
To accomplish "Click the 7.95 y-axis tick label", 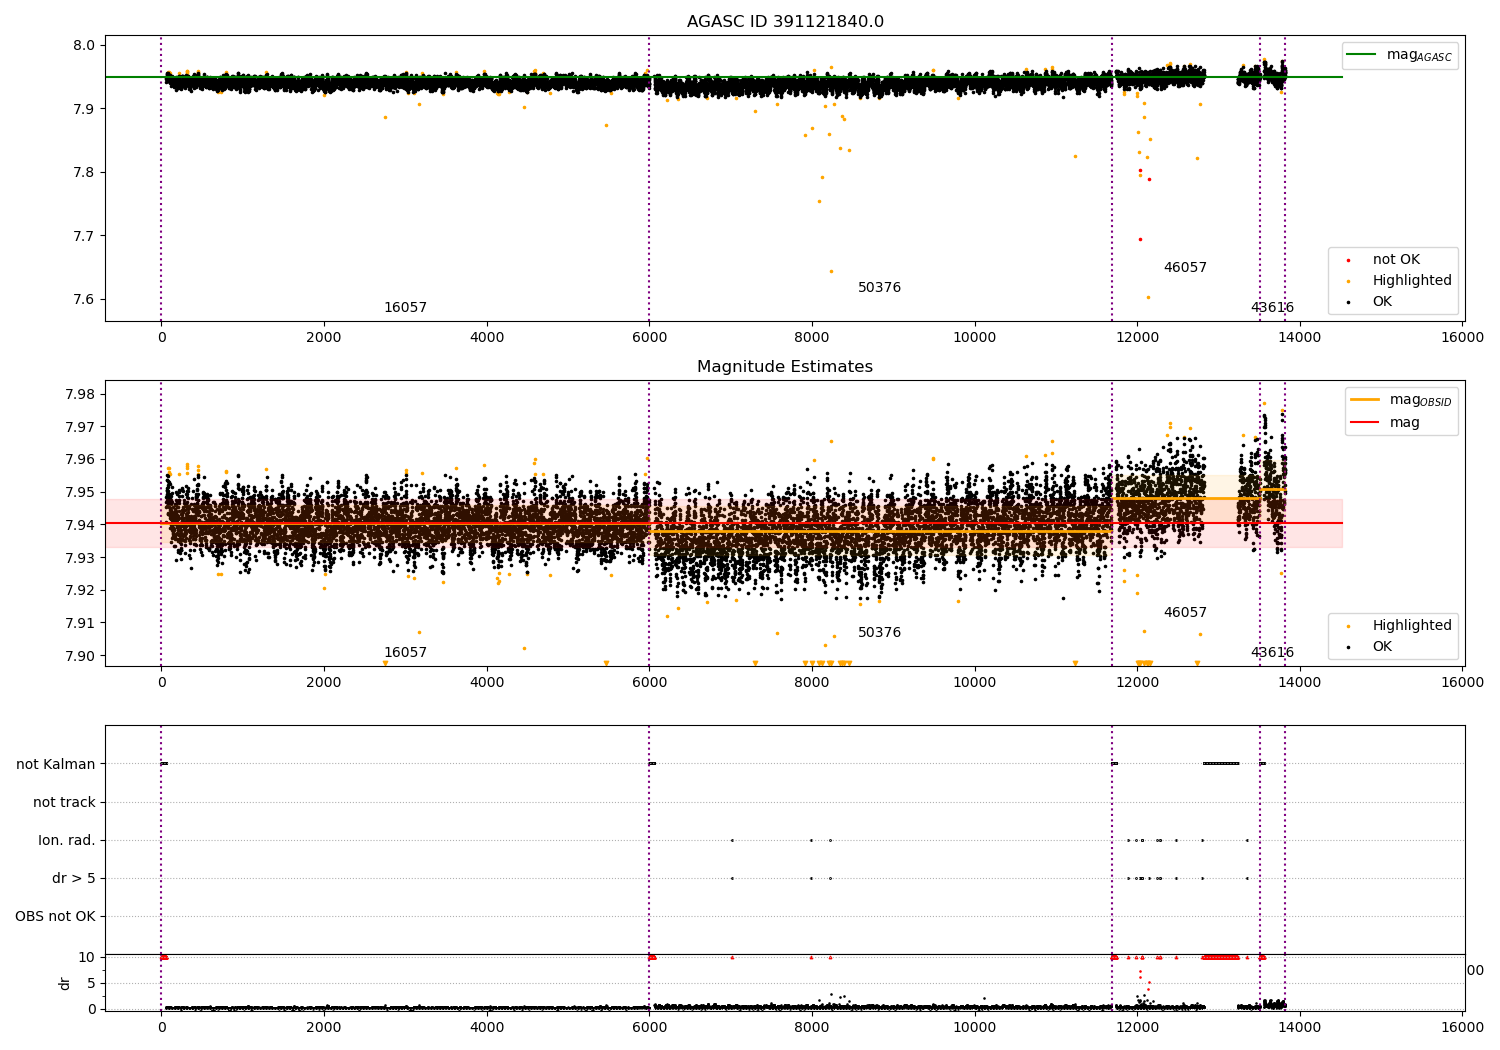I will (x=80, y=493).
